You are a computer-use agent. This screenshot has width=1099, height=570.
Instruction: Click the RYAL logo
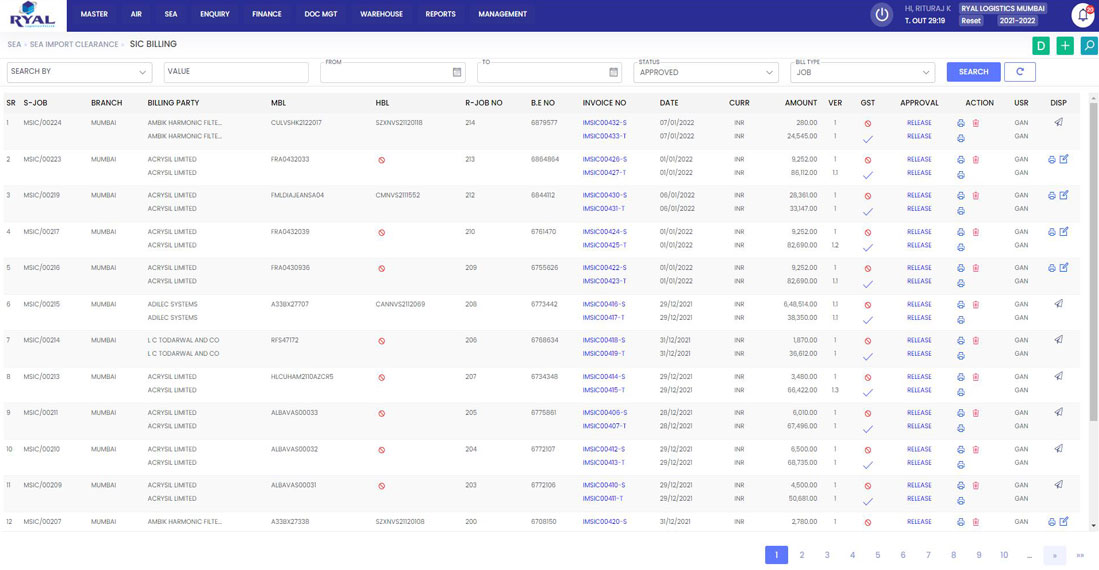pos(32,15)
